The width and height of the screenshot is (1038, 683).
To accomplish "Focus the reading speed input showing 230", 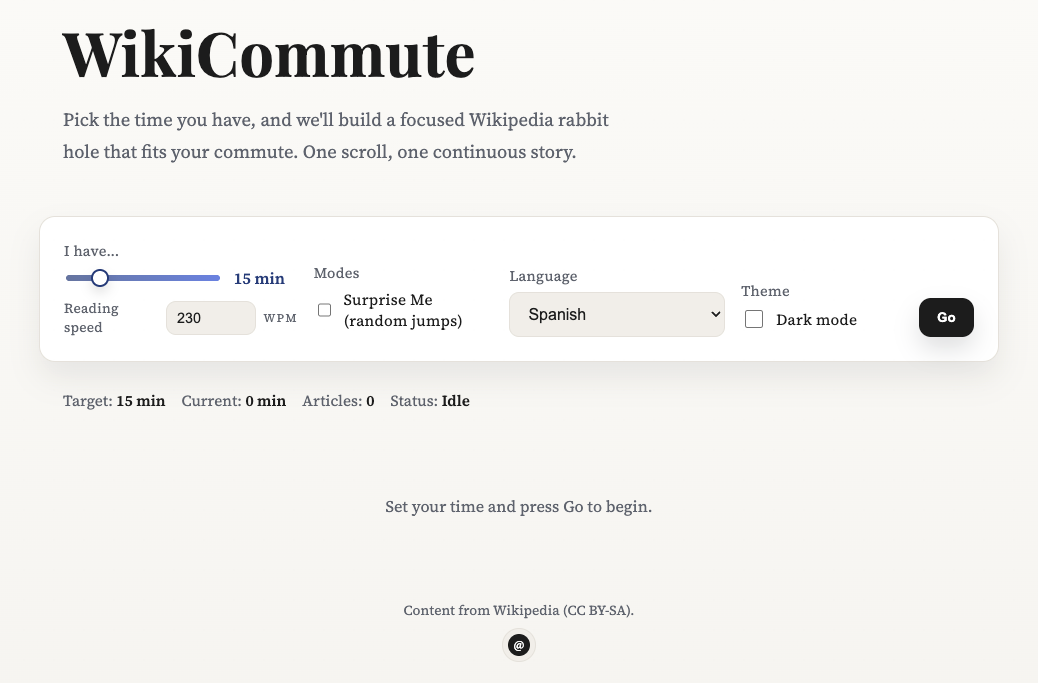I will (x=210, y=318).
